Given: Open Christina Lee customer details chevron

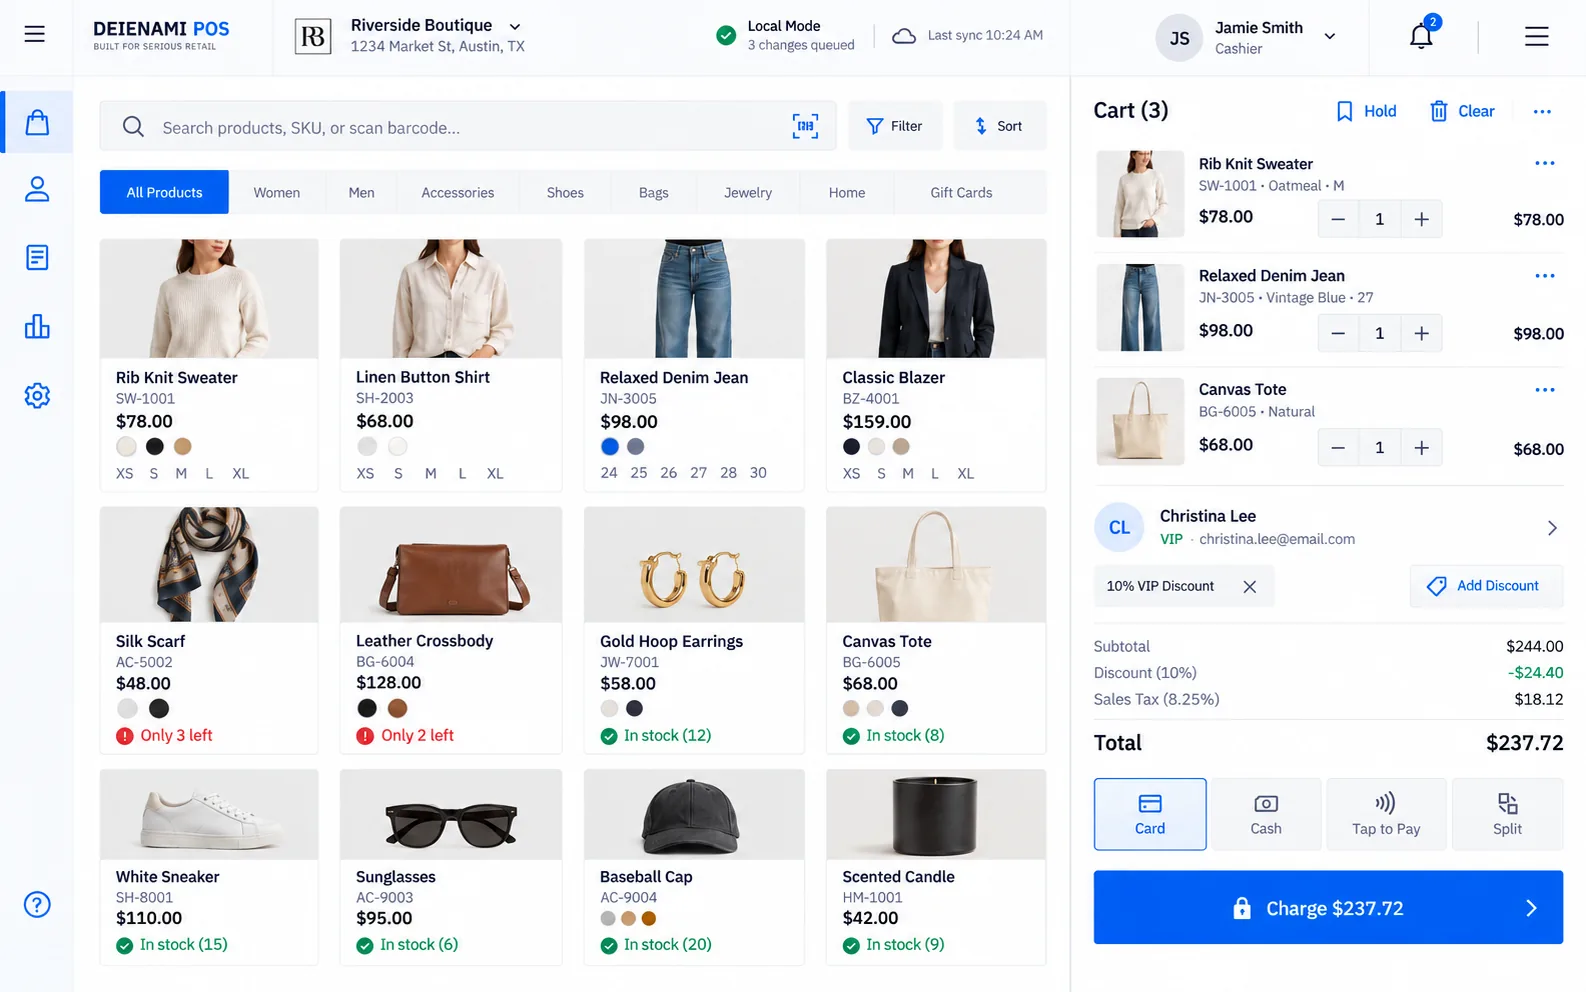Looking at the screenshot, I should [1552, 528].
